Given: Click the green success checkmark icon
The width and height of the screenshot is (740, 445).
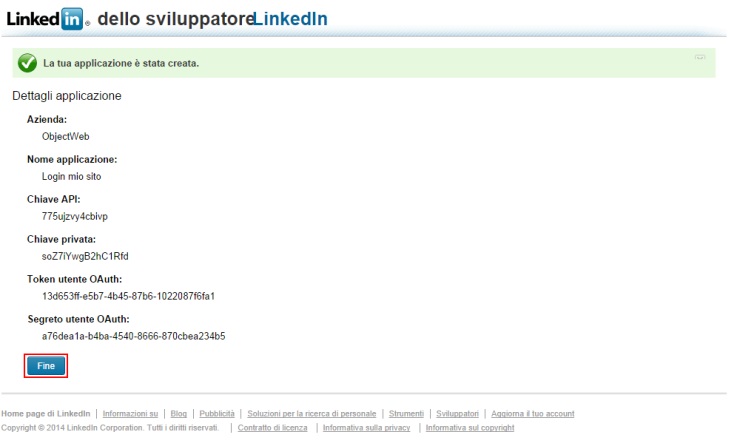Looking at the screenshot, I should pyautogui.click(x=27, y=63).
